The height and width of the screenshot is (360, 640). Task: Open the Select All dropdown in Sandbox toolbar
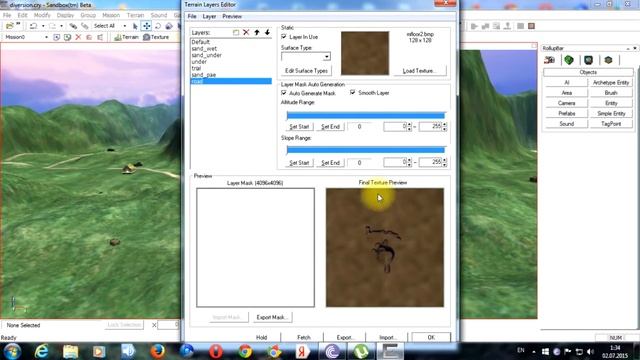[124, 26]
